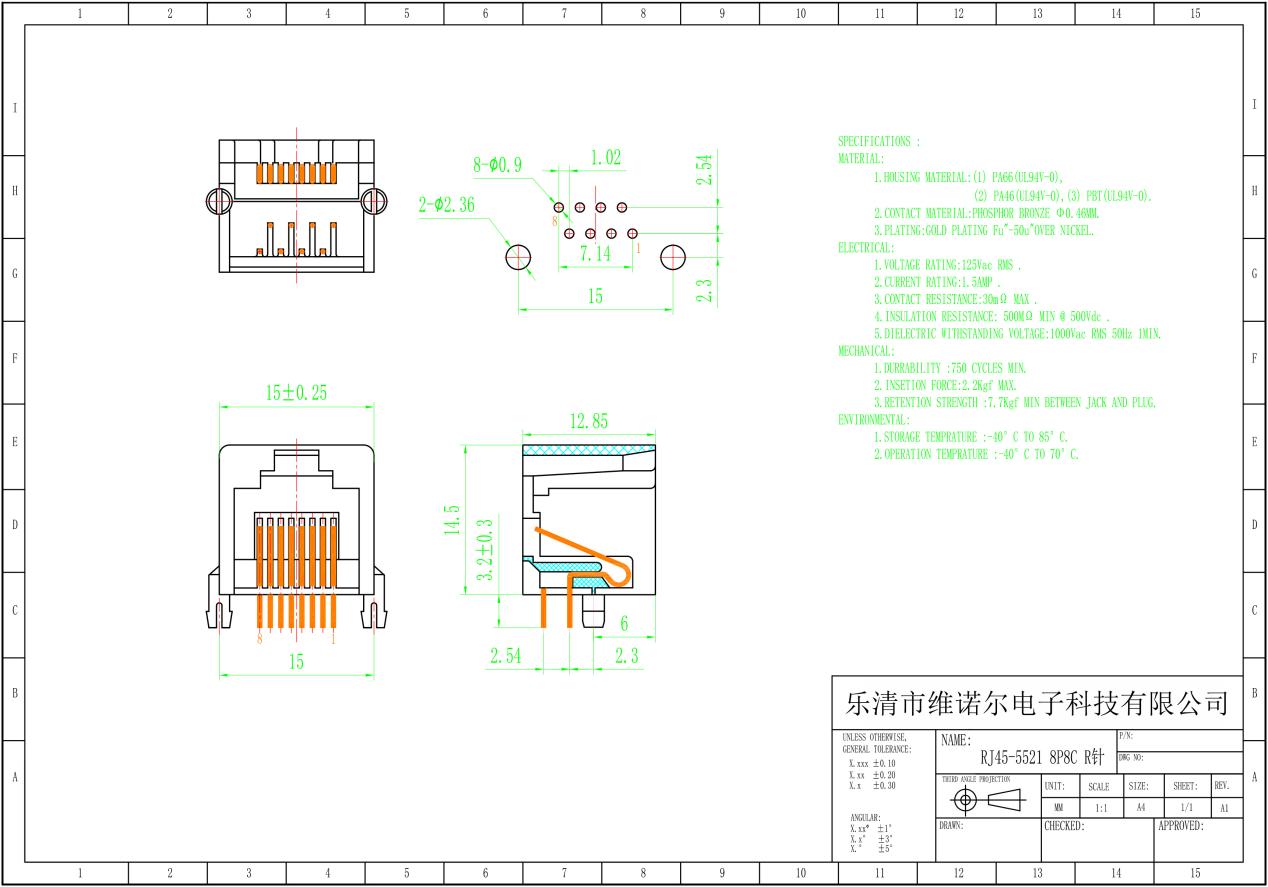This screenshot has height=887, width=1268.
Task: Select the 6 dimension on side view
Action: (624, 623)
